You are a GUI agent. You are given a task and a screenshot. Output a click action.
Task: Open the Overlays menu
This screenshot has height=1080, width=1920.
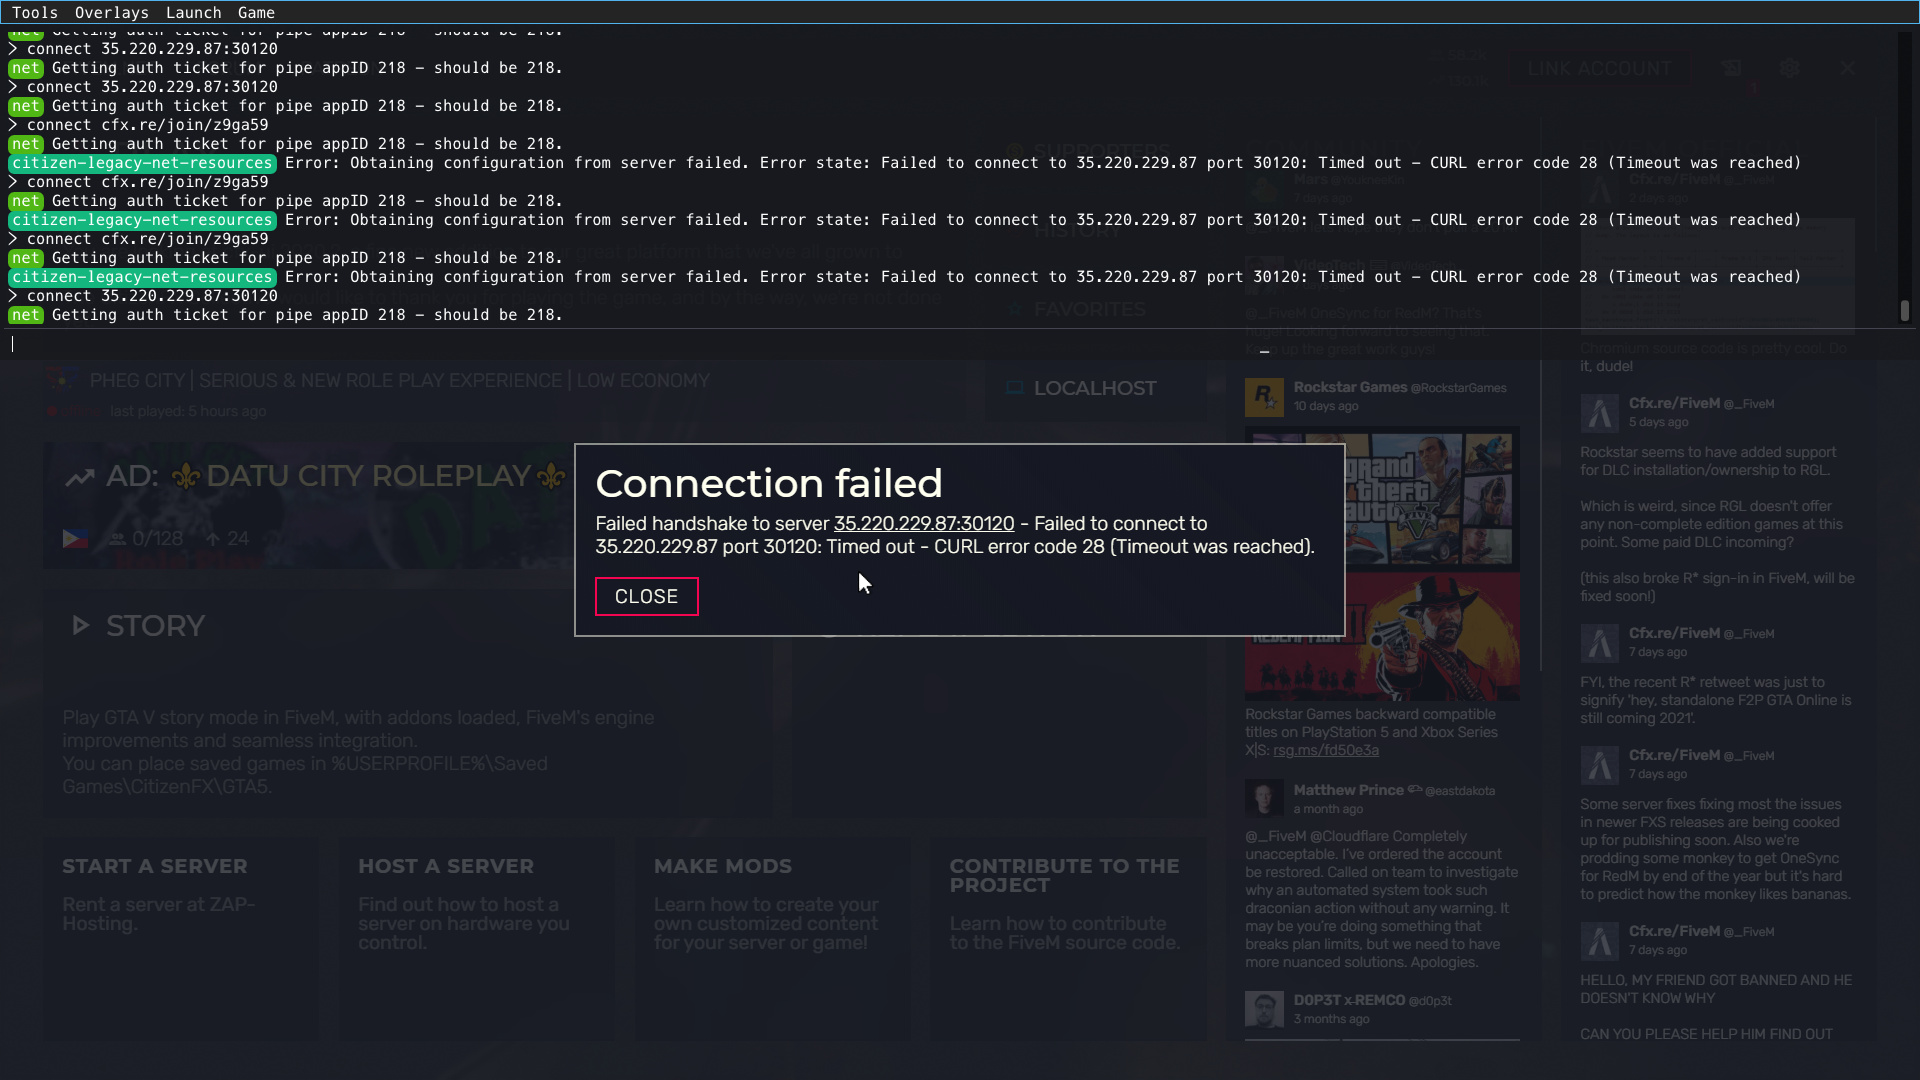111,13
